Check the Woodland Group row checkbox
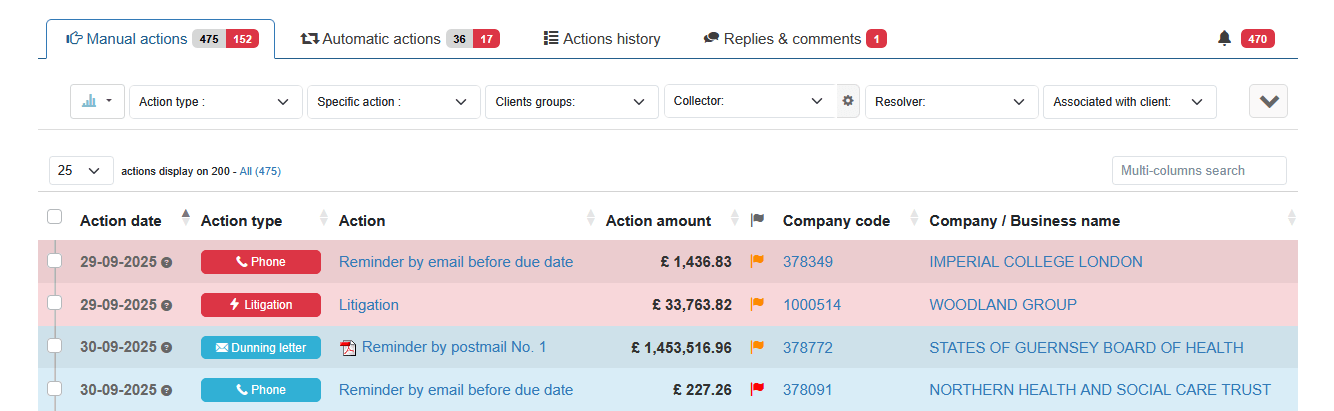The width and height of the screenshot is (1334, 411). pos(55,303)
